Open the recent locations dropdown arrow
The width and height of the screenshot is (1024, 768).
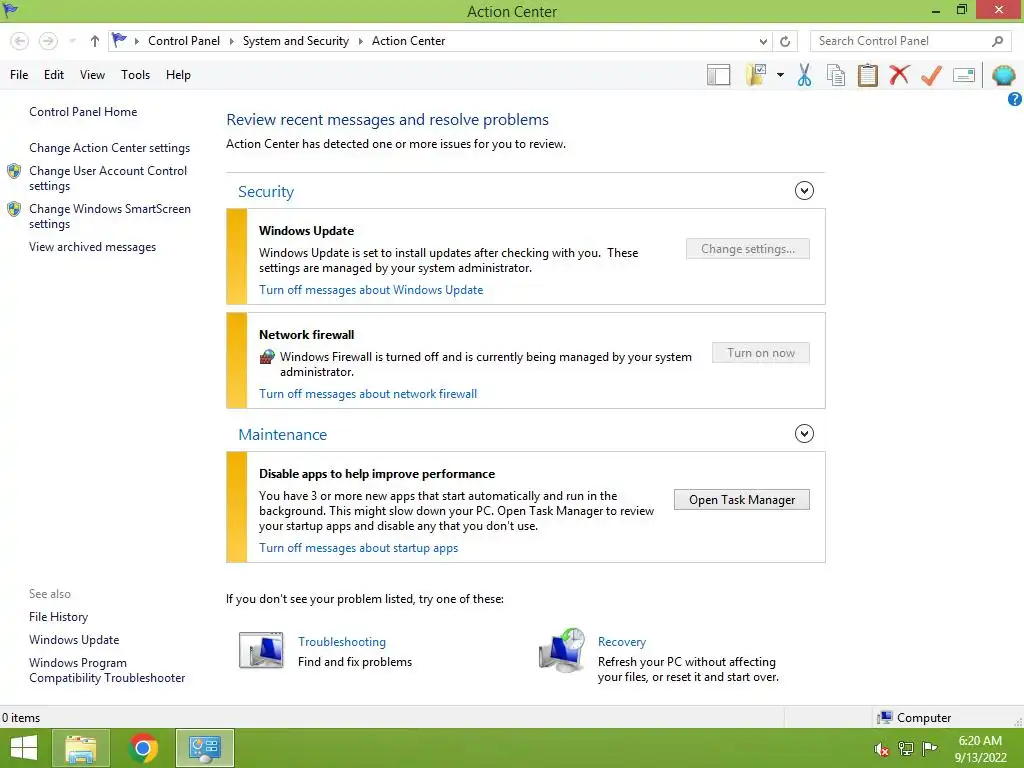click(x=72, y=41)
